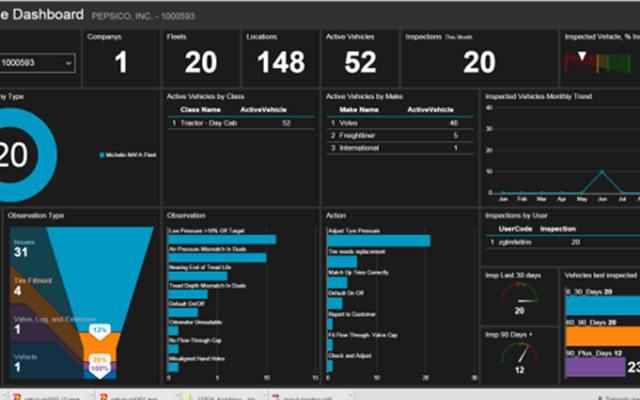Sort by ActiveVehicle header in the Class table
The image size is (640, 400).
tap(263, 109)
